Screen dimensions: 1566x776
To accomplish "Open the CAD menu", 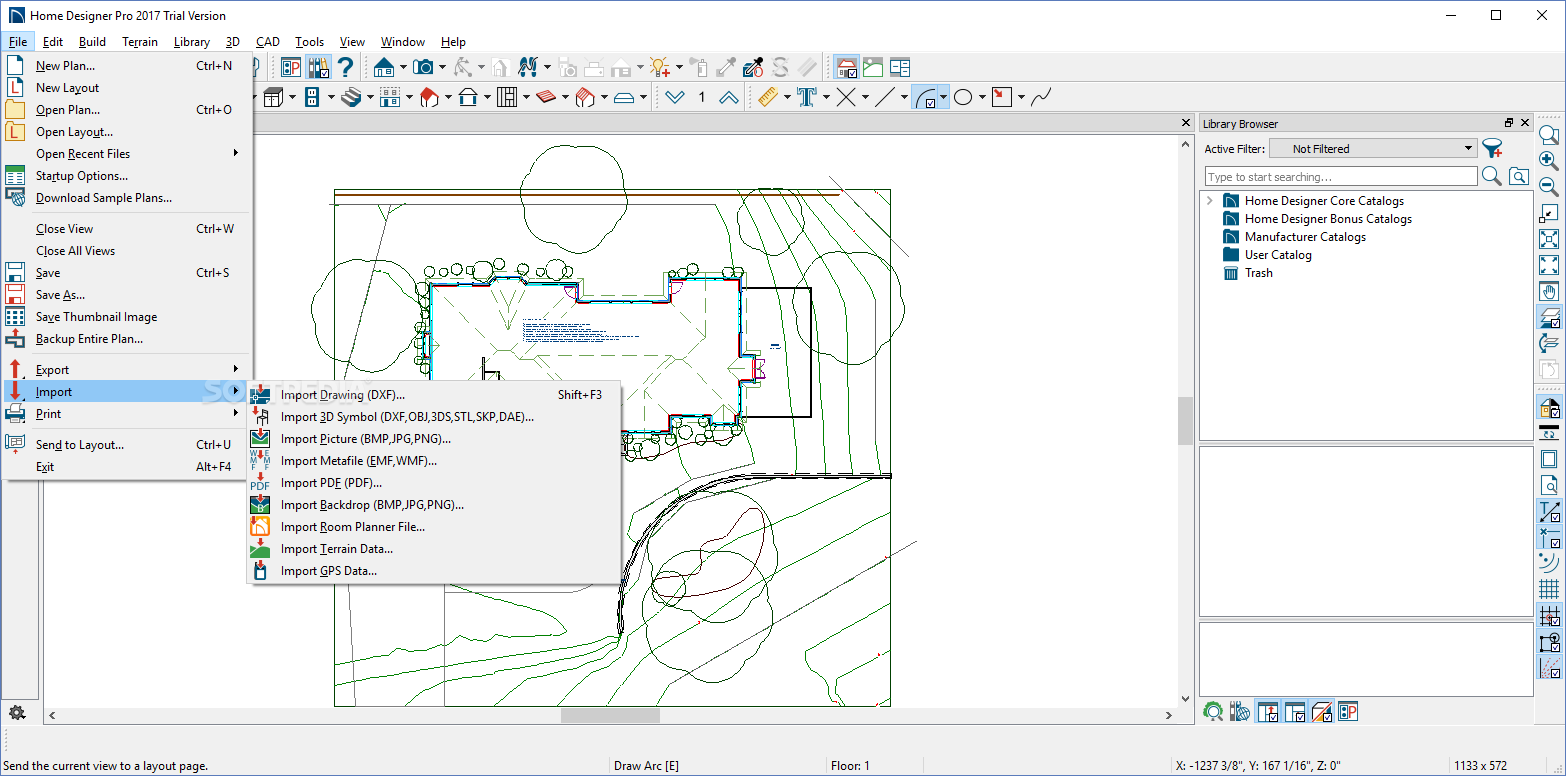I will click(267, 42).
